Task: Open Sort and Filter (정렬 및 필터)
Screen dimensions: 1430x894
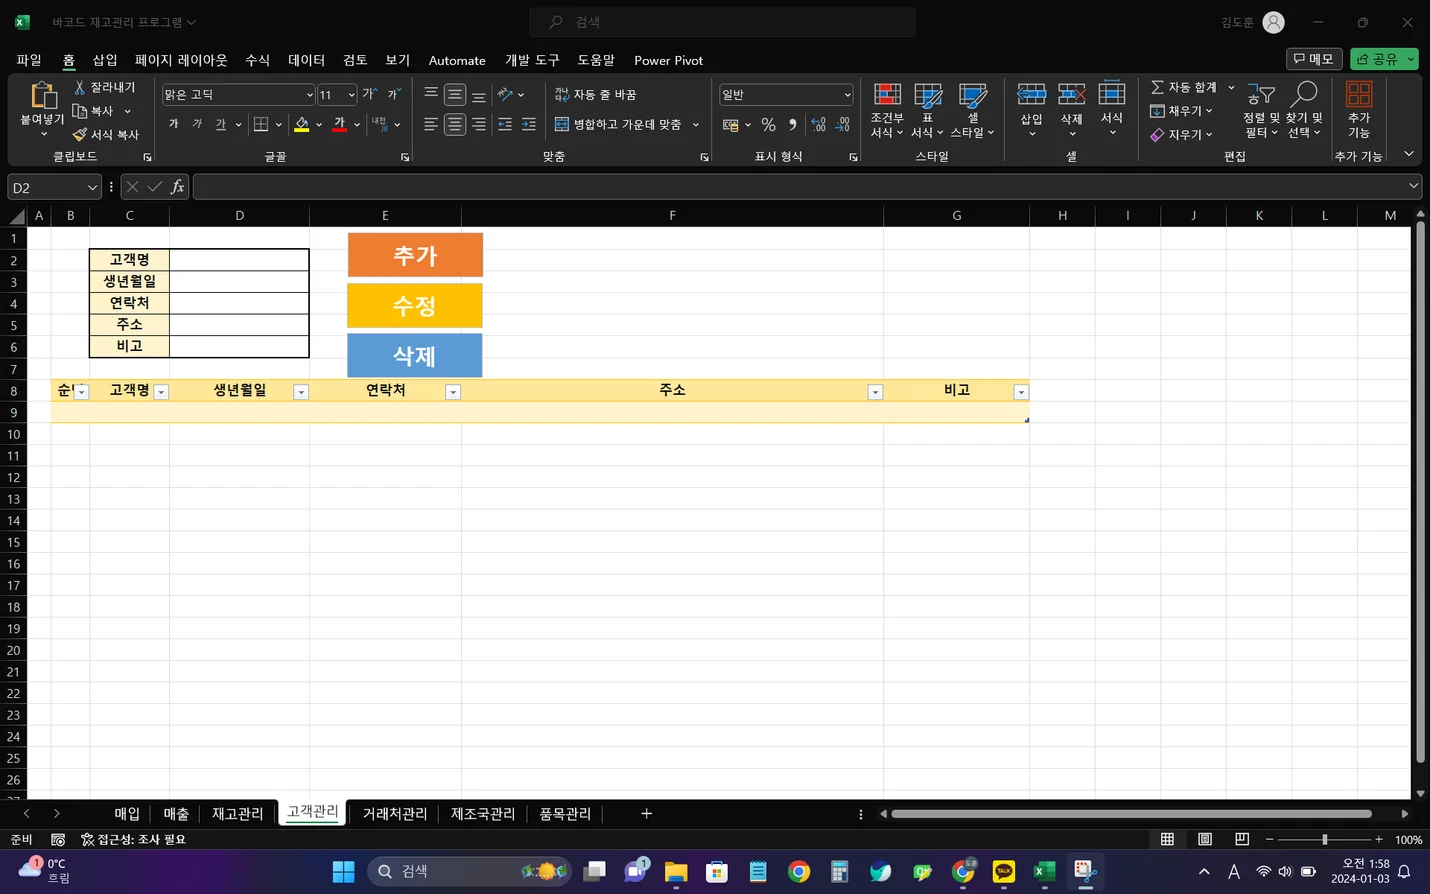Action: (x=1261, y=110)
